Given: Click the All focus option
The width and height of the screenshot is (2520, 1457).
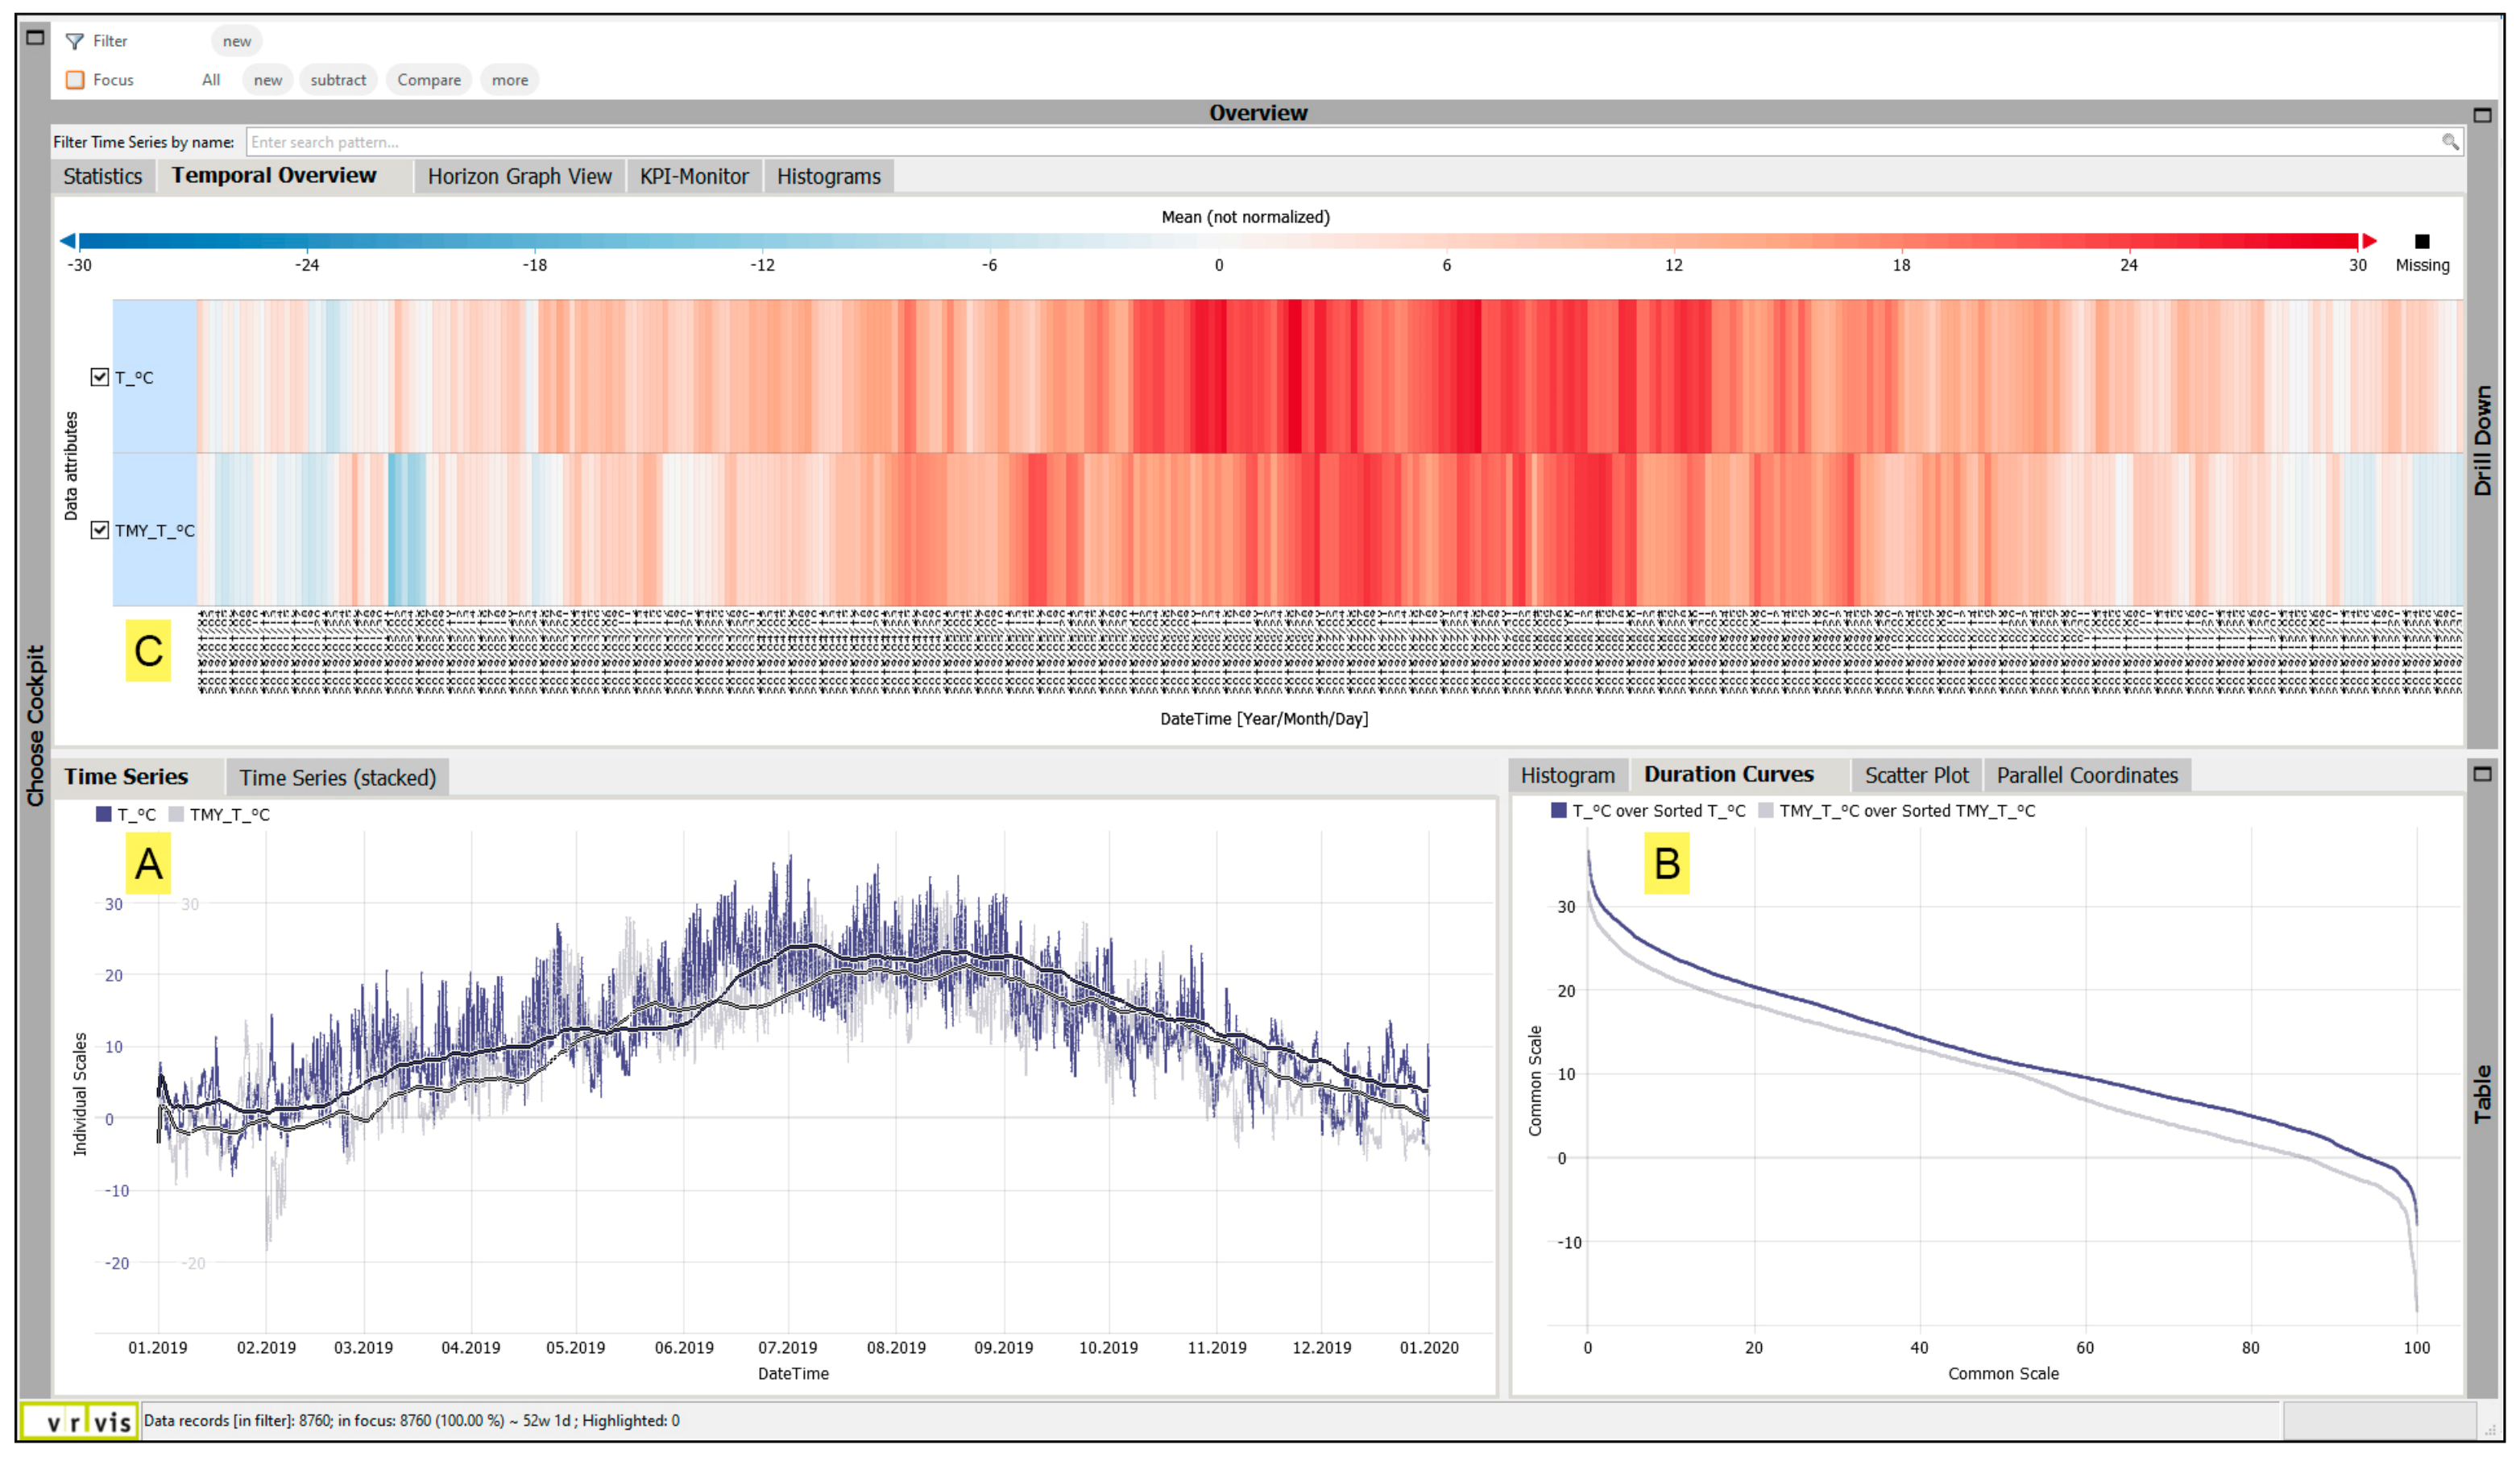Looking at the screenshot, I should pos(211,80).
